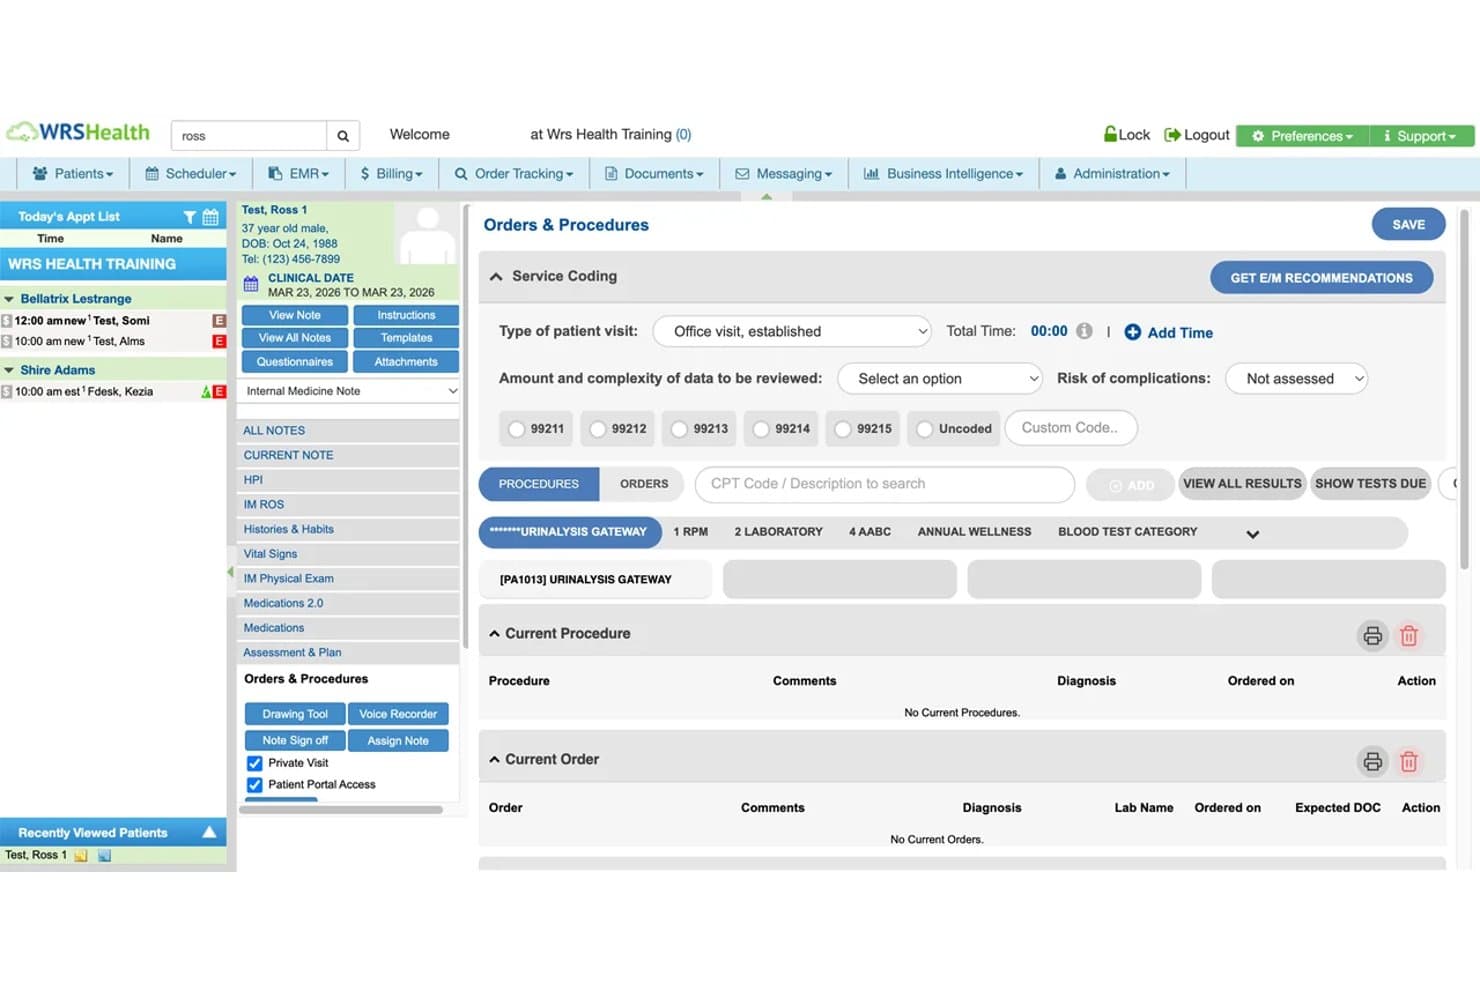Click the Note Sign off button
The height and width of the screenshot is (987, 1480).
(295, 741)
